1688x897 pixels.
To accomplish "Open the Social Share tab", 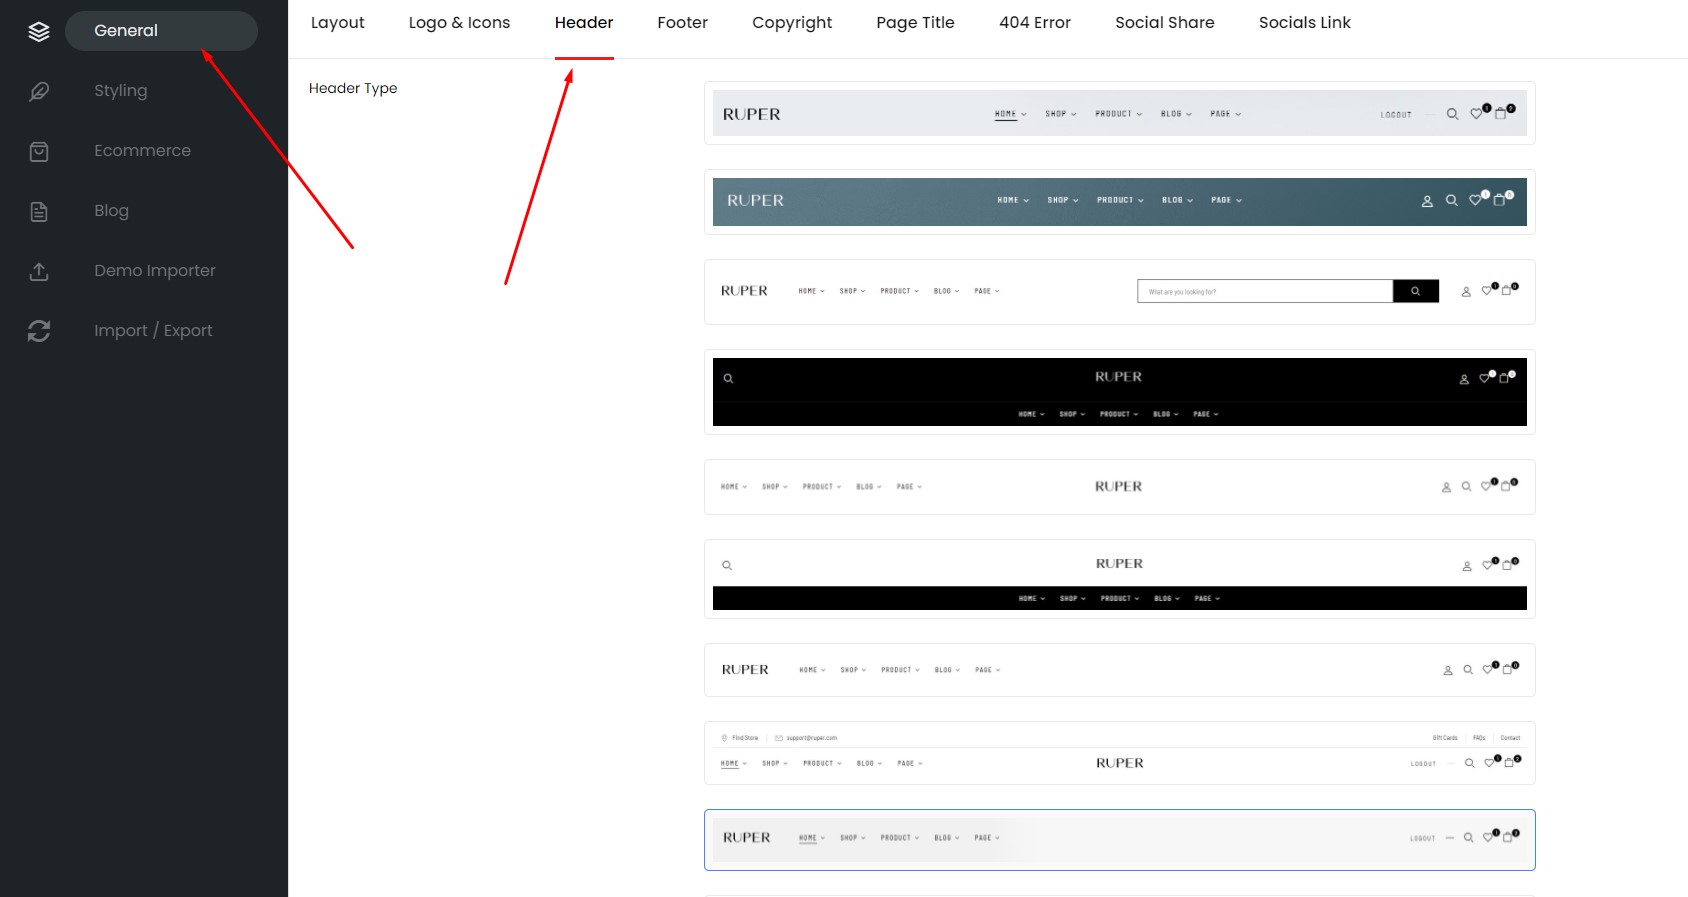I will (1165, 23).
